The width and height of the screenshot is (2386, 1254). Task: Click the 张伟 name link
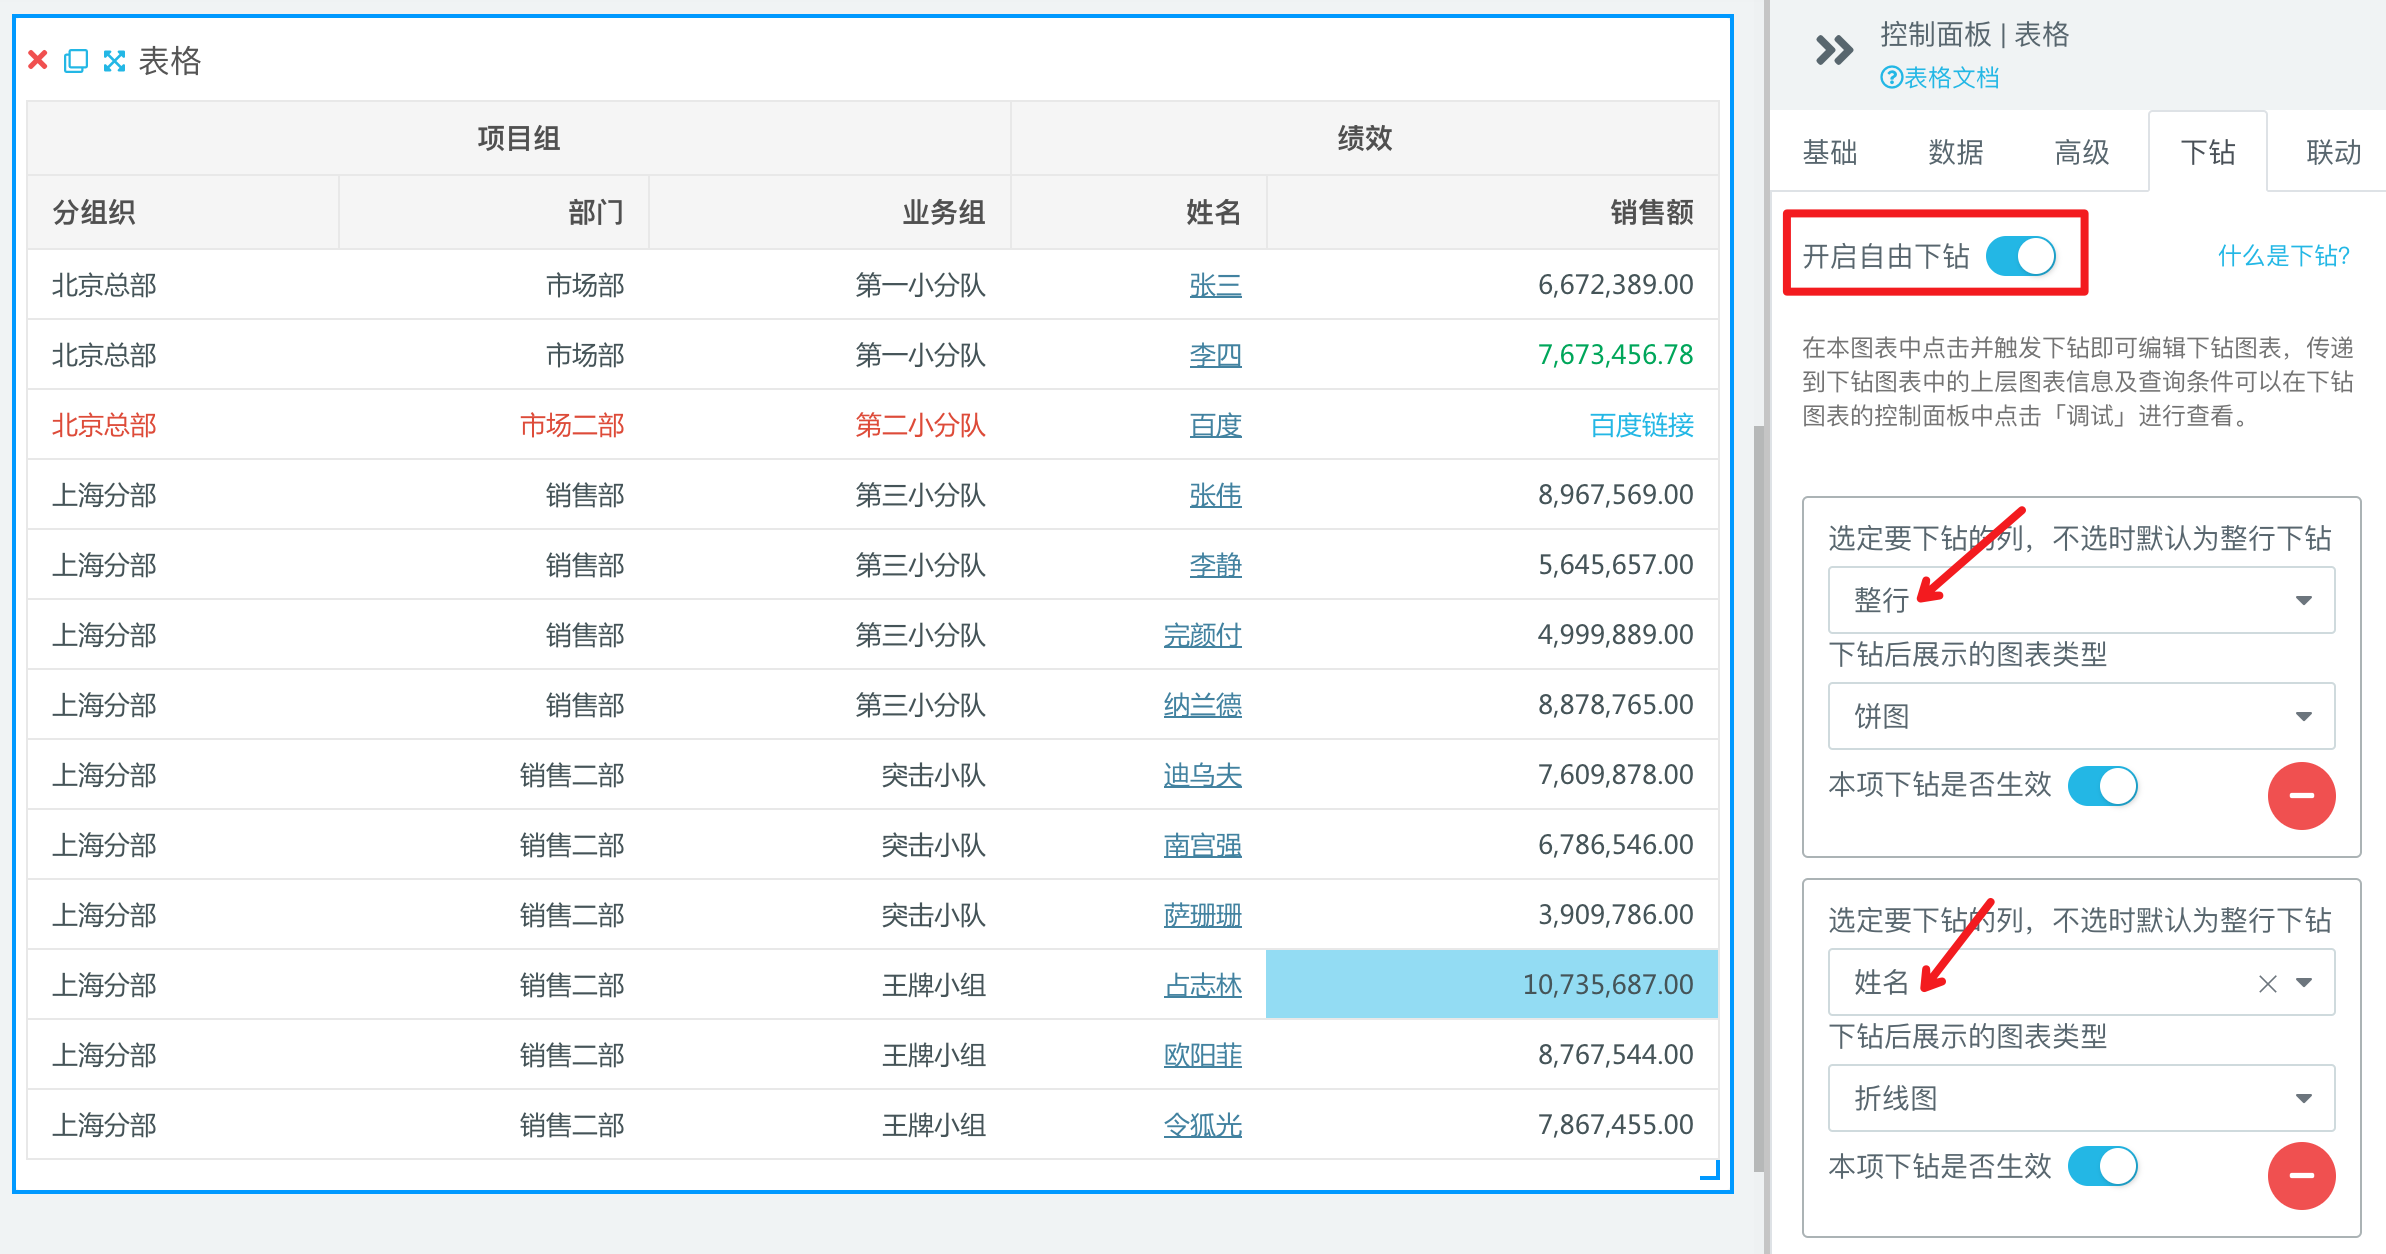coord(1215,495)
